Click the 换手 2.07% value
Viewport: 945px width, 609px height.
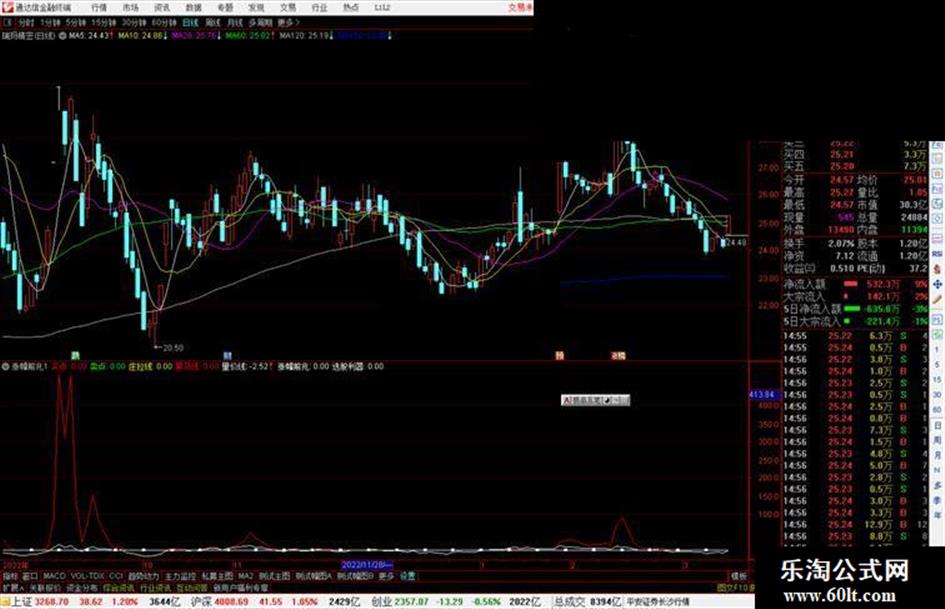tap(841, 244)
